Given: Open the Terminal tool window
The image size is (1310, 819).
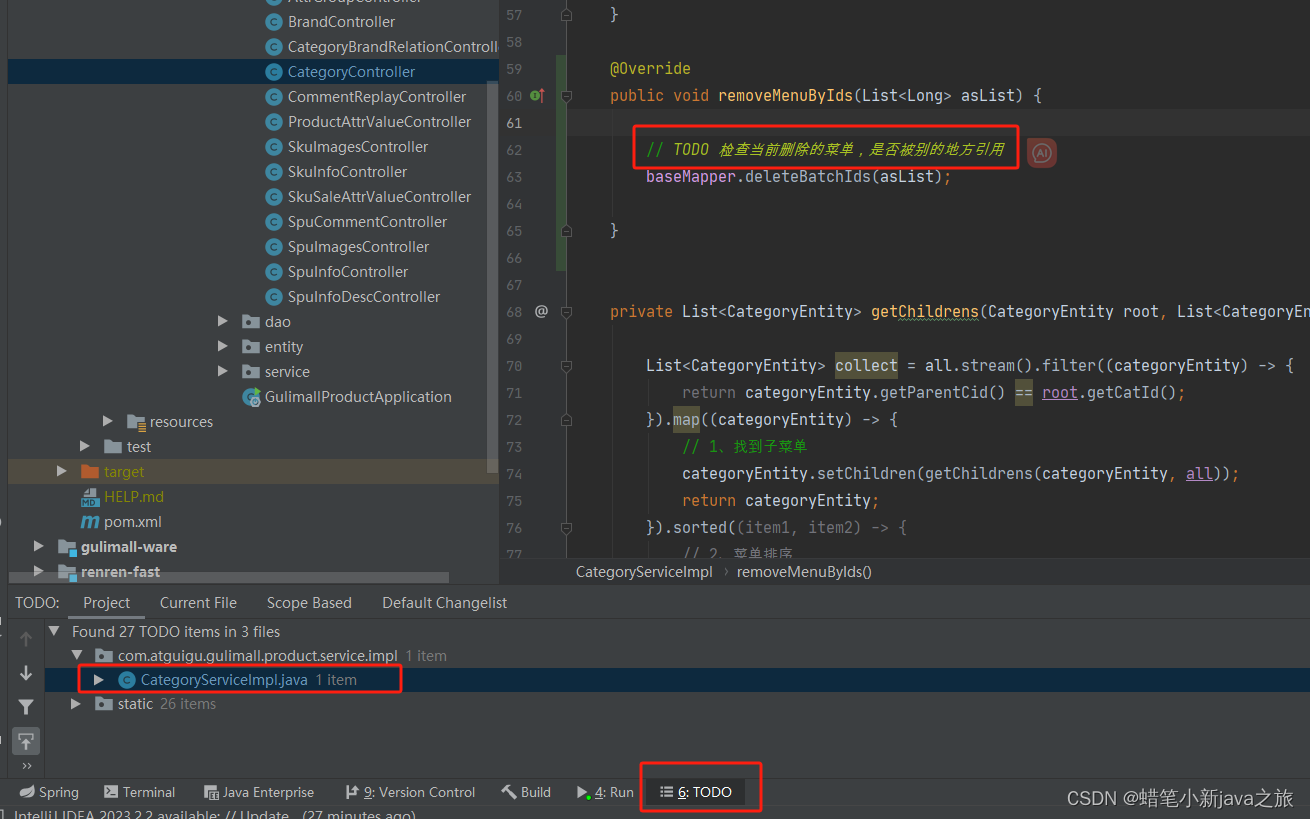Looking at the screenshot, I should click(x=140, y=792).
